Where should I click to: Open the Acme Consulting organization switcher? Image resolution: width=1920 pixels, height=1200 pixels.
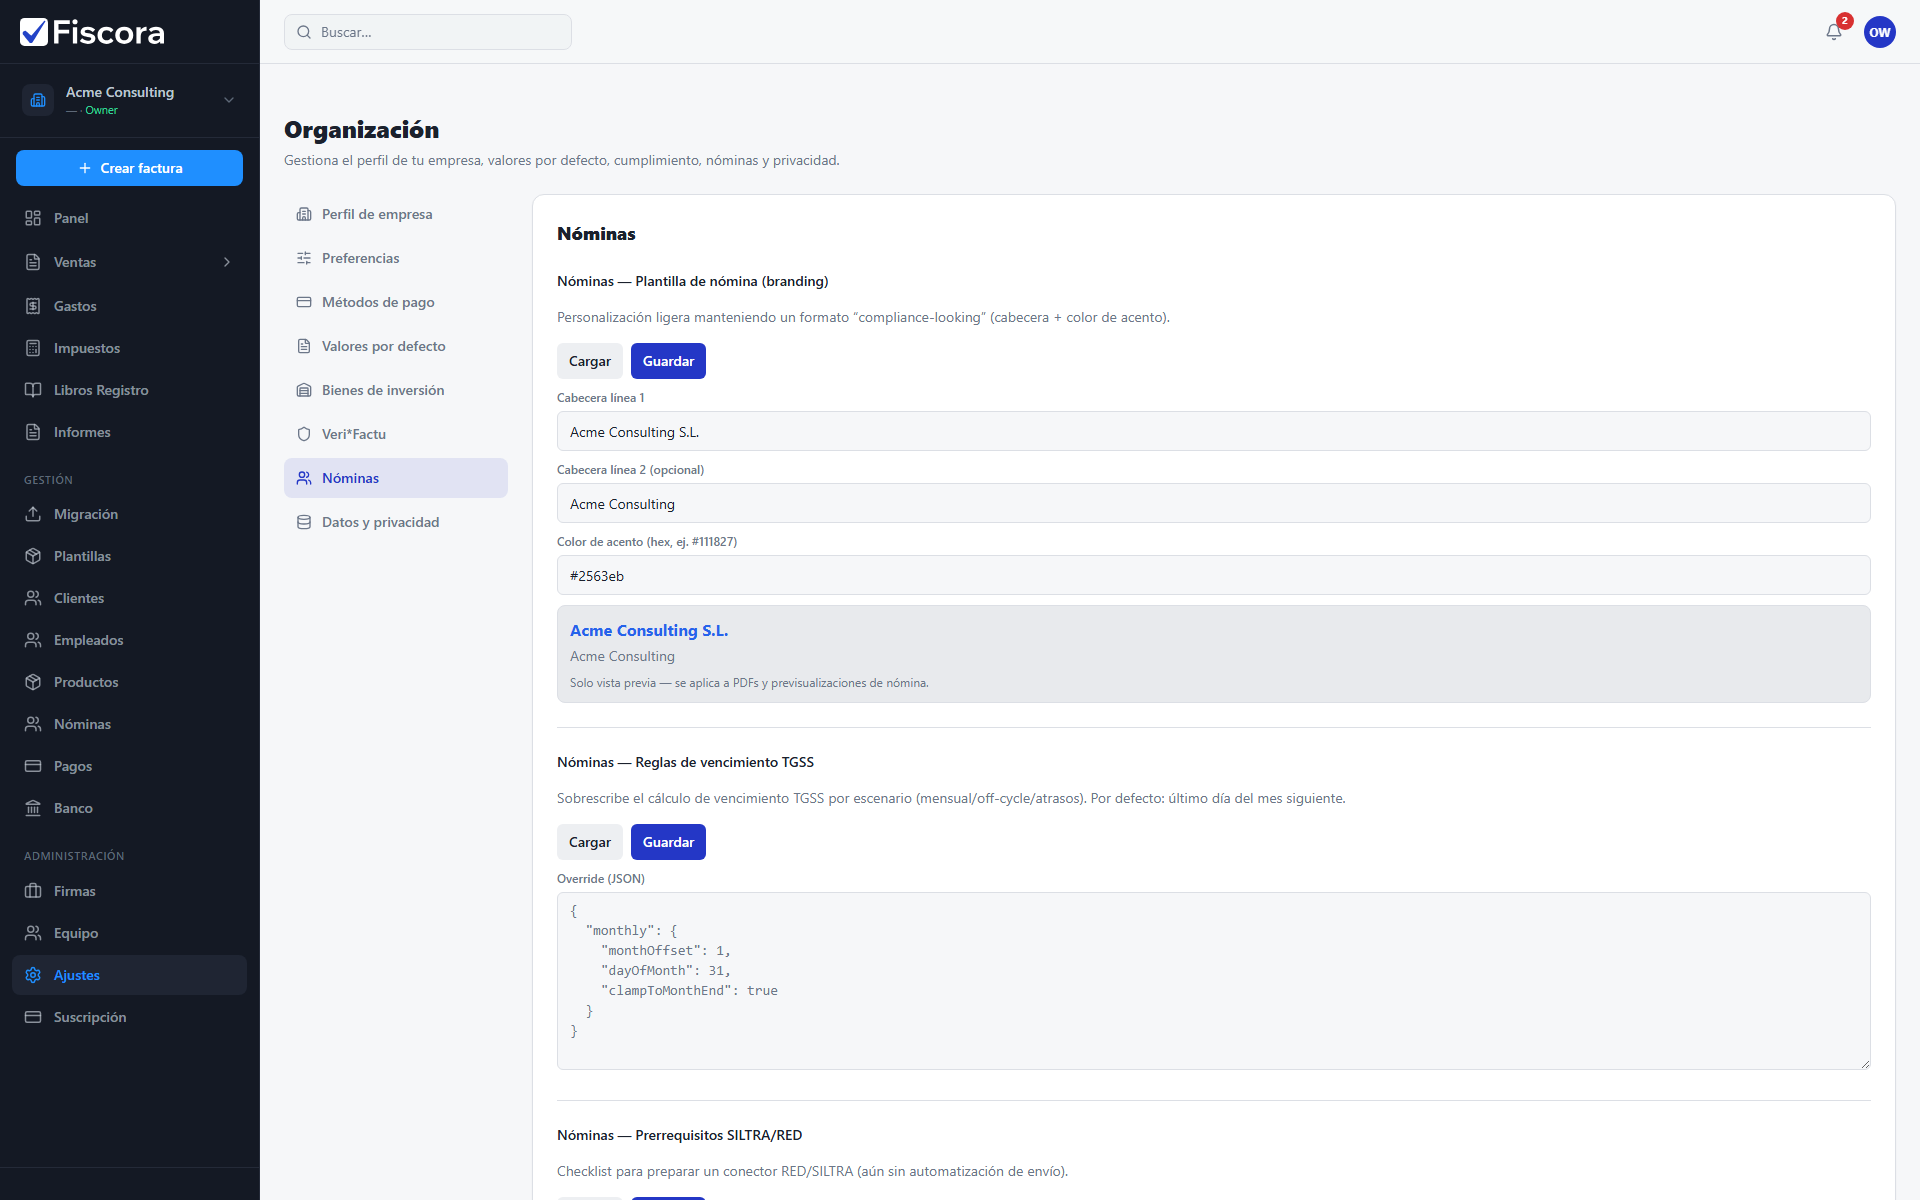pos(130,100)
